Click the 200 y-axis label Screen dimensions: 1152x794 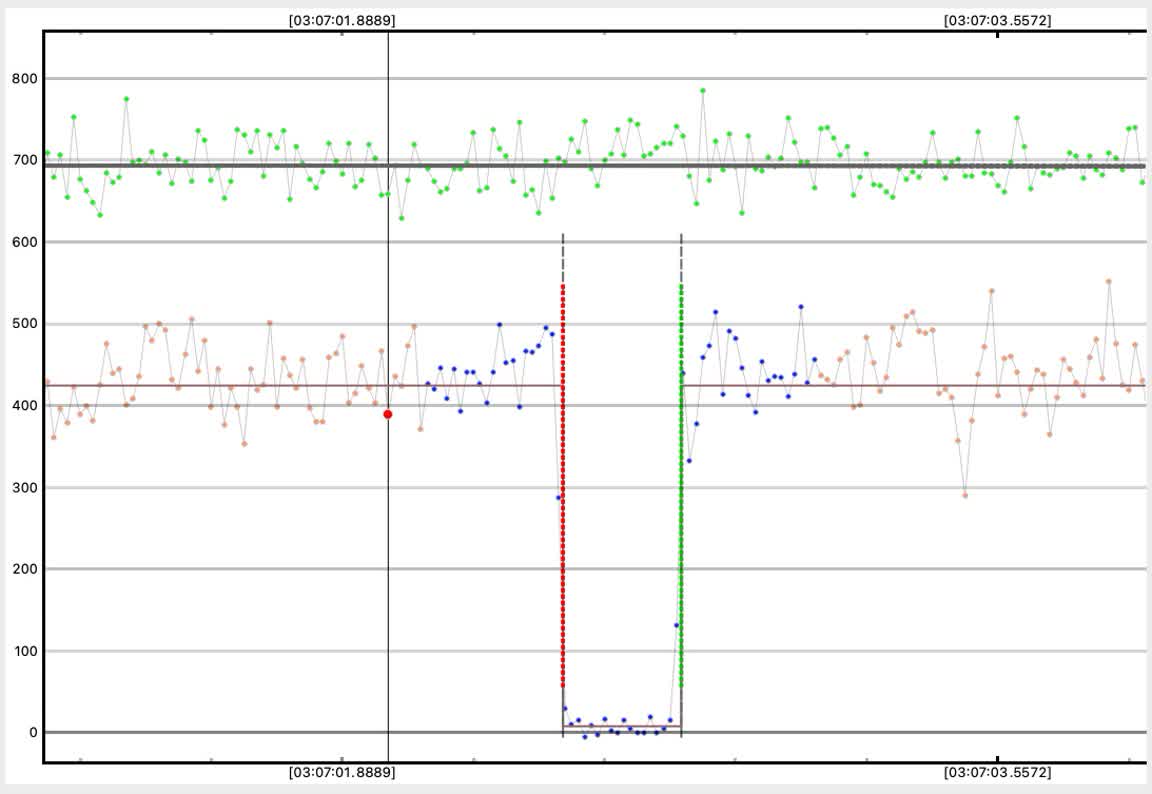(20, 569)
